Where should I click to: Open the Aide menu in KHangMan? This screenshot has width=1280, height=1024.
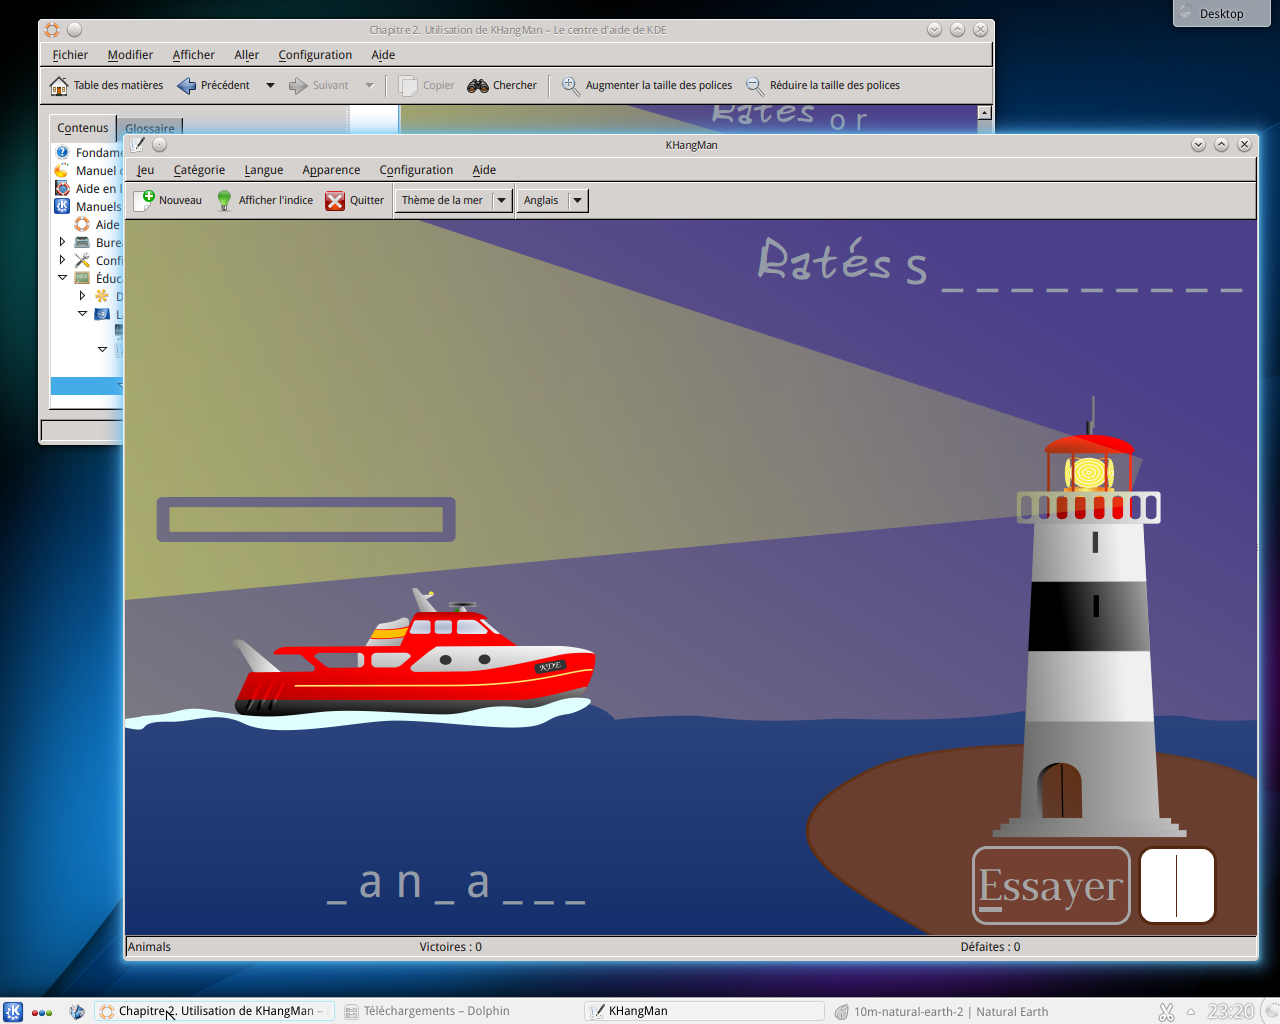484,170
